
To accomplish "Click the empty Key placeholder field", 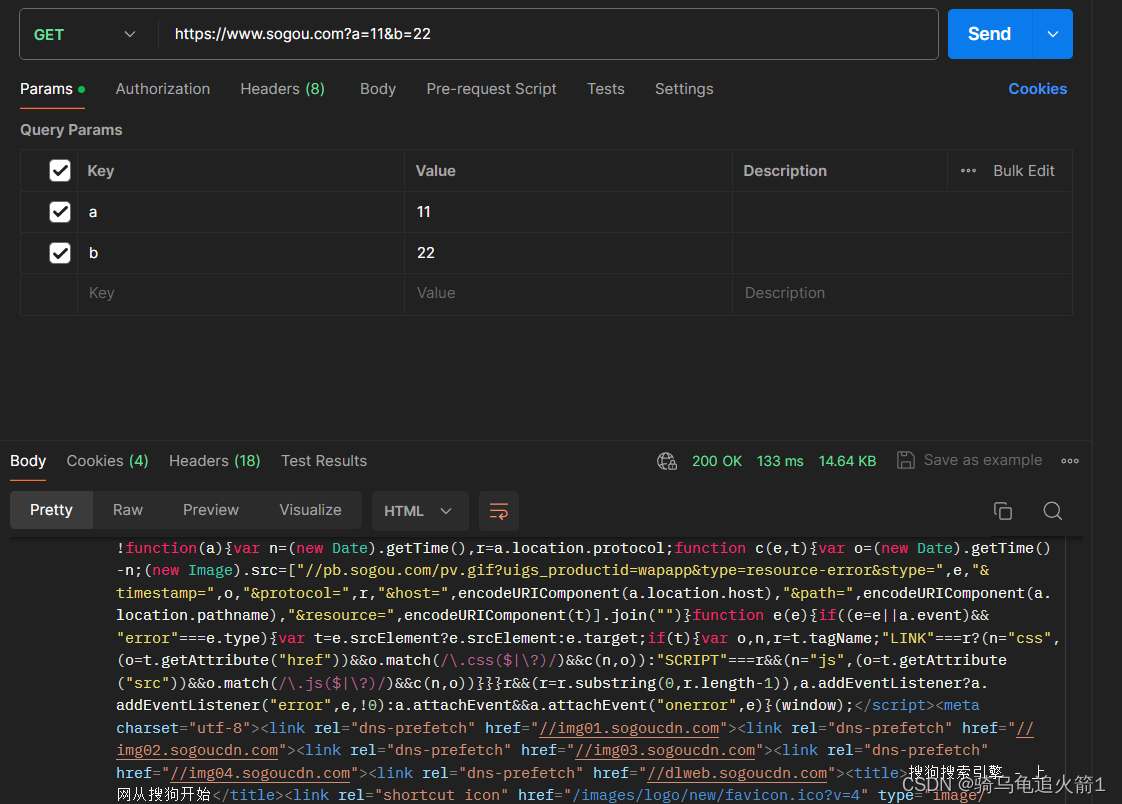I will (241, 293).
